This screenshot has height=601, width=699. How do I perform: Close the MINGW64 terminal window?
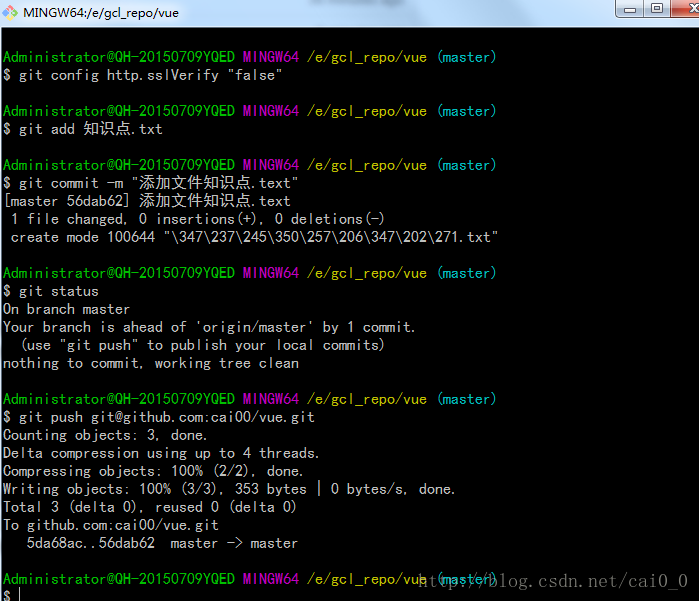[x=687, y=8]
